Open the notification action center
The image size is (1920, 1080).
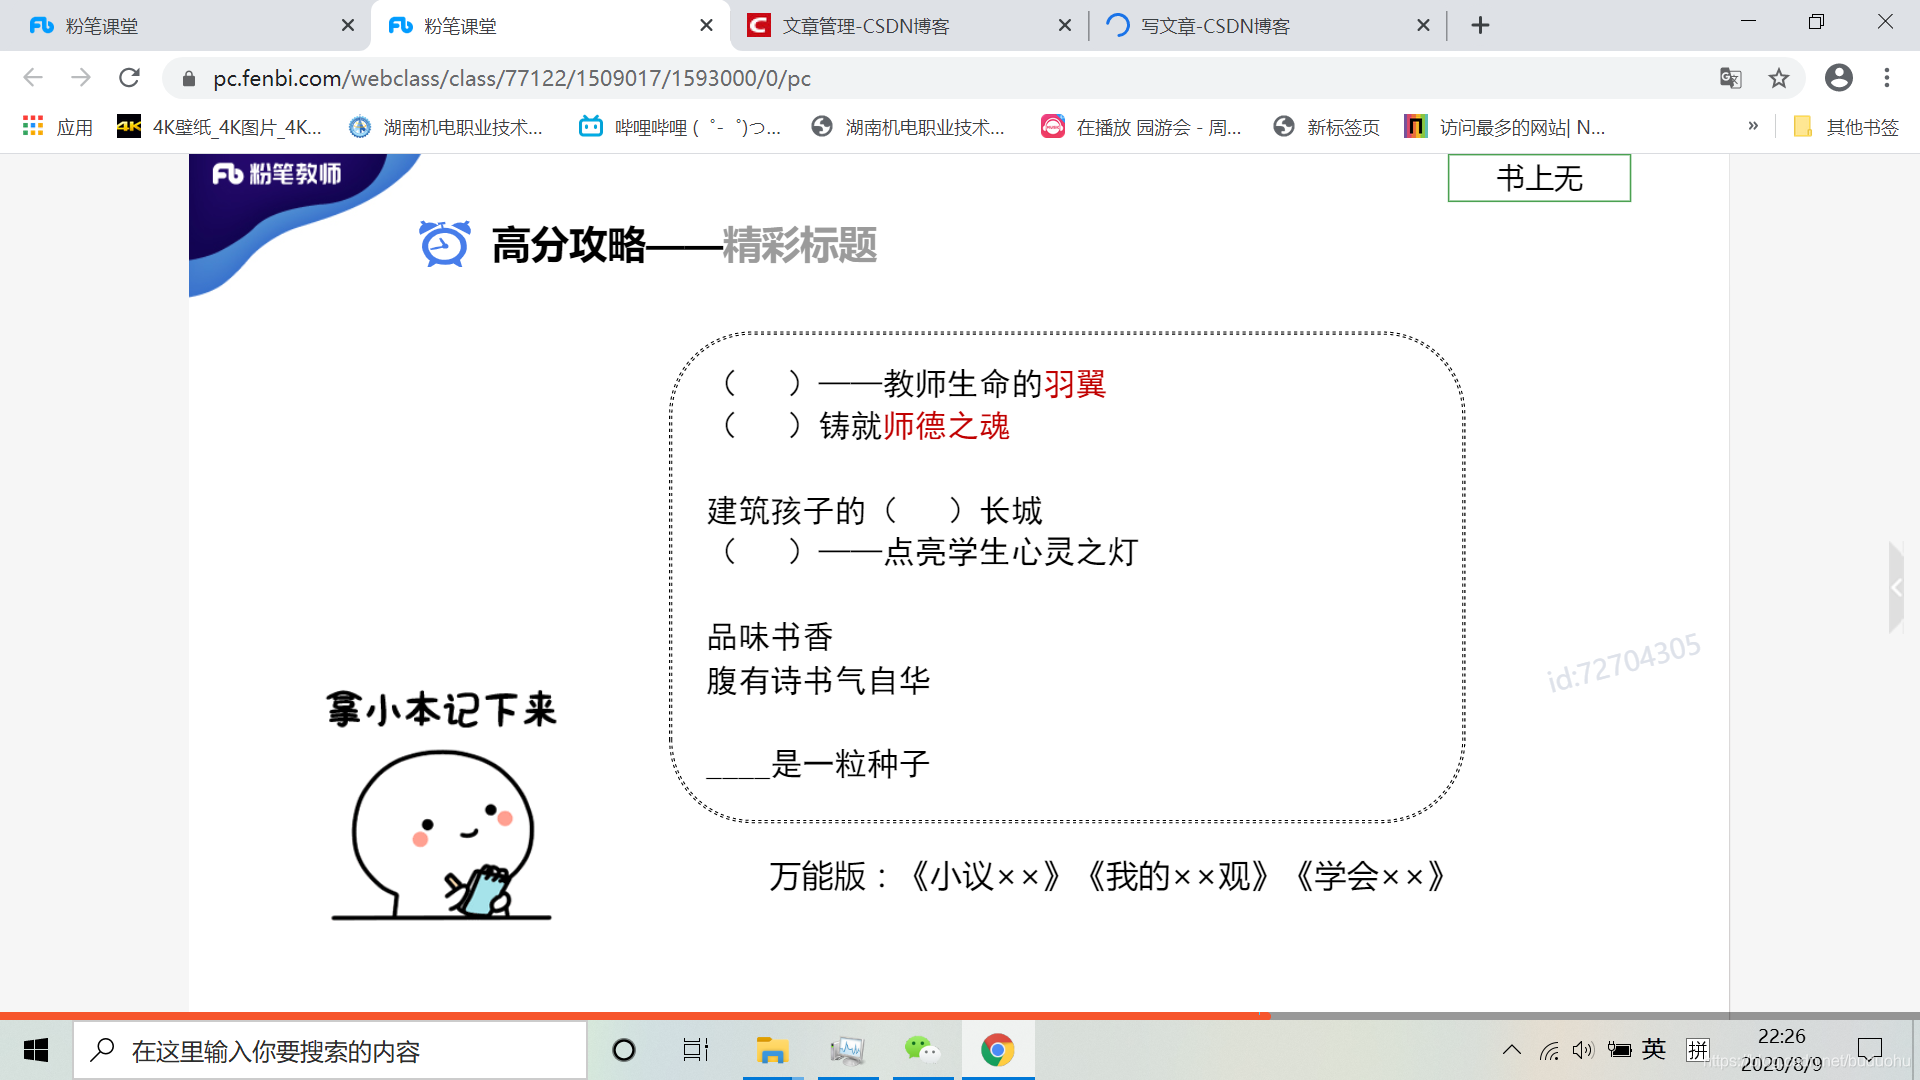coord(1869,1050)
